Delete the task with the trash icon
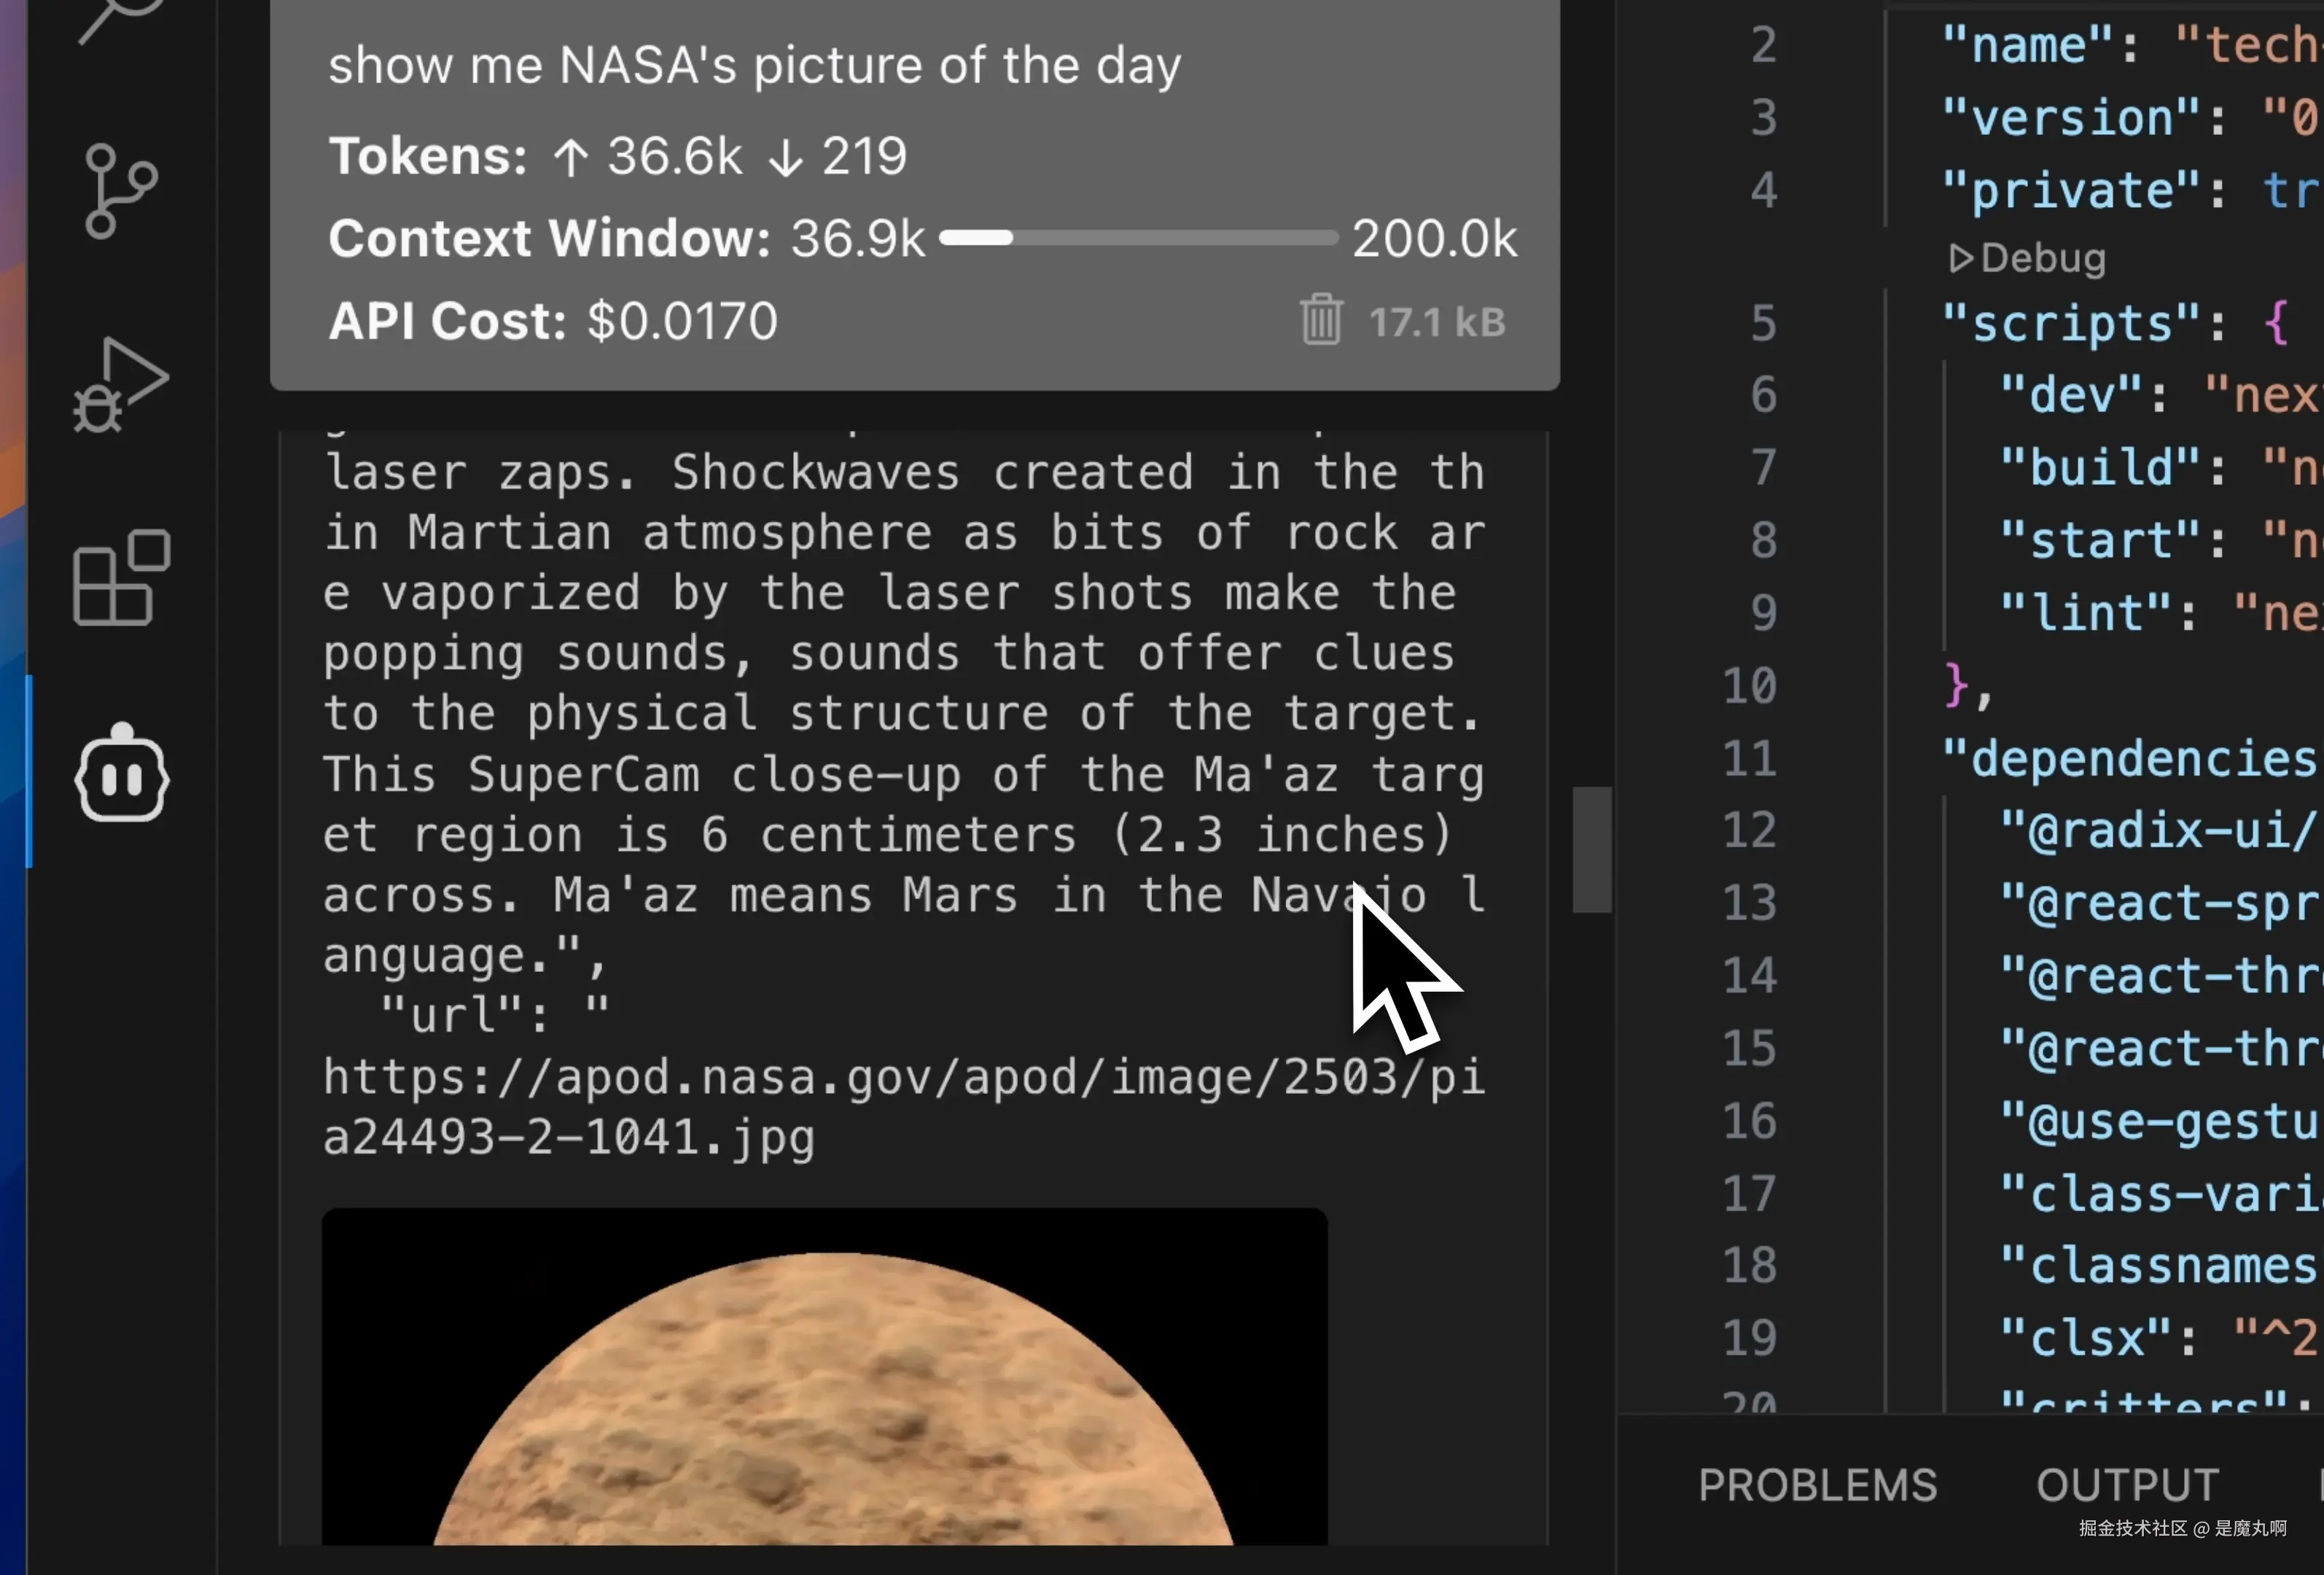 (1321, 320)
